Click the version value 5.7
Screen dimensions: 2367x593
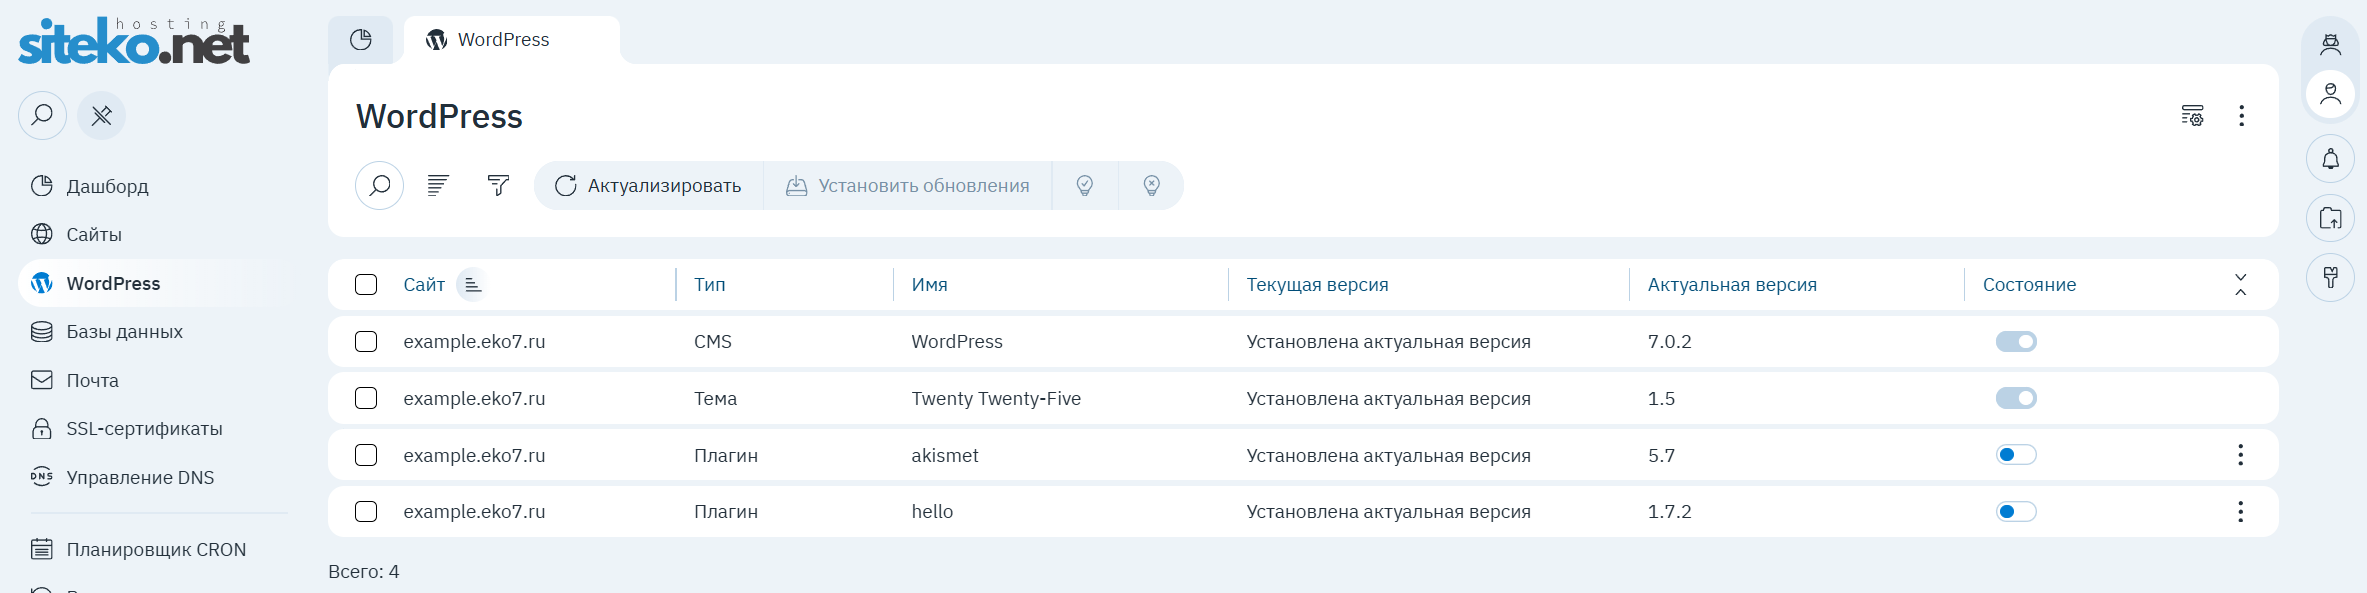1661,455
